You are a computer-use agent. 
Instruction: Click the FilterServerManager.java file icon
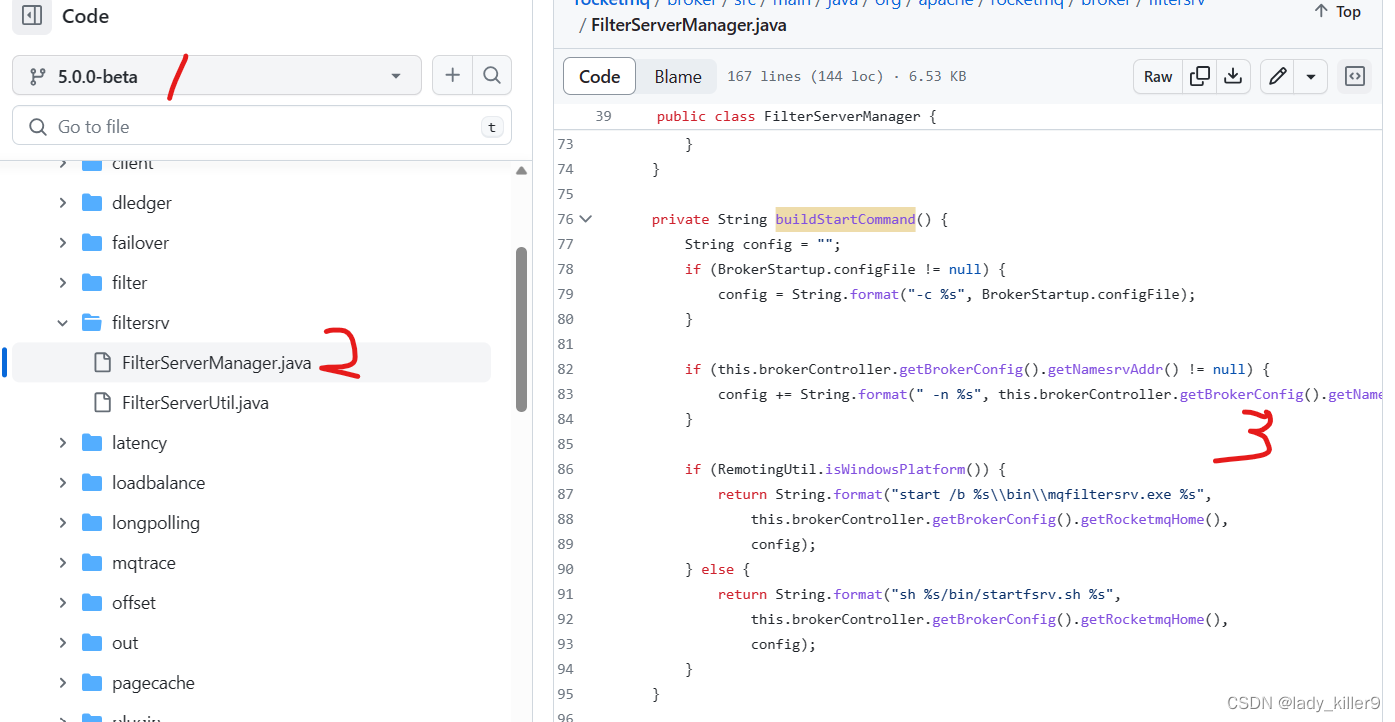(x=102, y=363)
